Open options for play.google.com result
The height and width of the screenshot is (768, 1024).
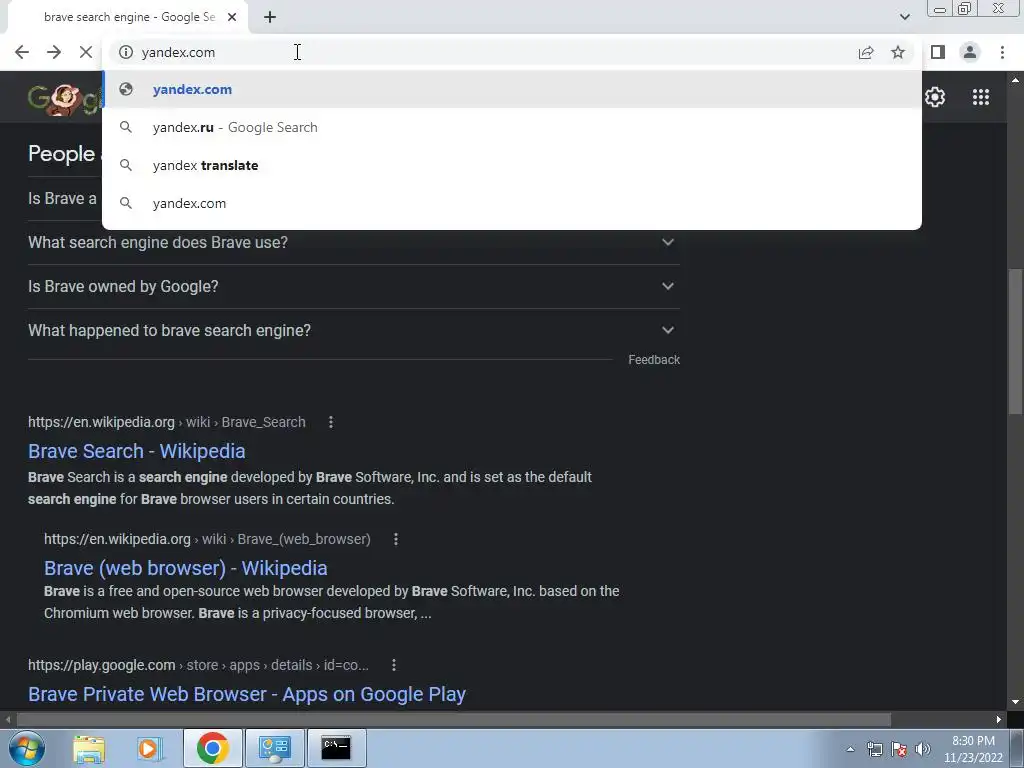coord(394,665)
